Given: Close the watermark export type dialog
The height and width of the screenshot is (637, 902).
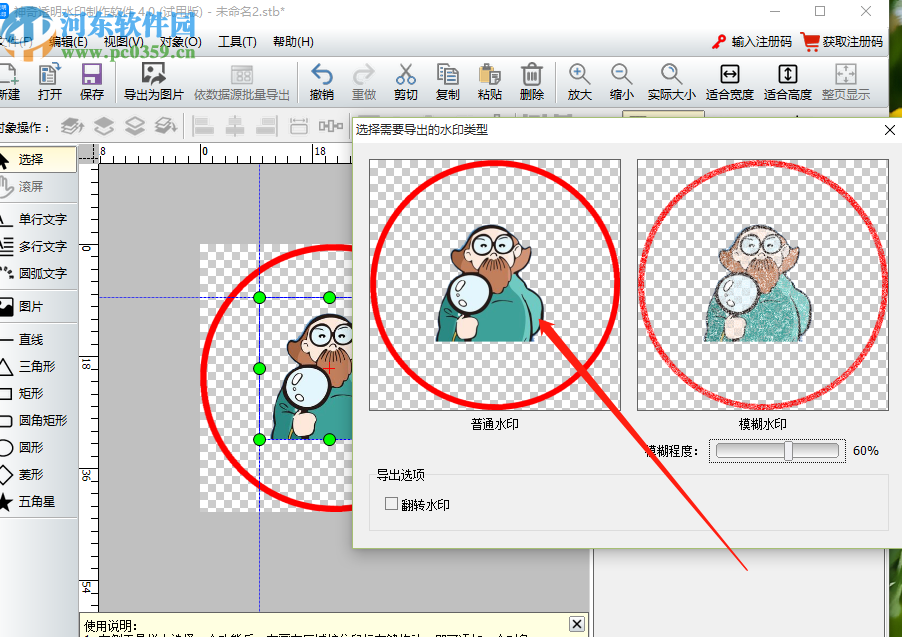Looking at the screenshot, I should (x=889, y=129).
